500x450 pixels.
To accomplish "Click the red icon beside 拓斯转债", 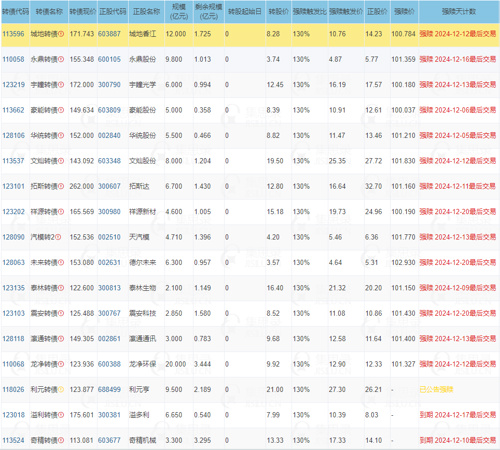I will tap(61, 186).
